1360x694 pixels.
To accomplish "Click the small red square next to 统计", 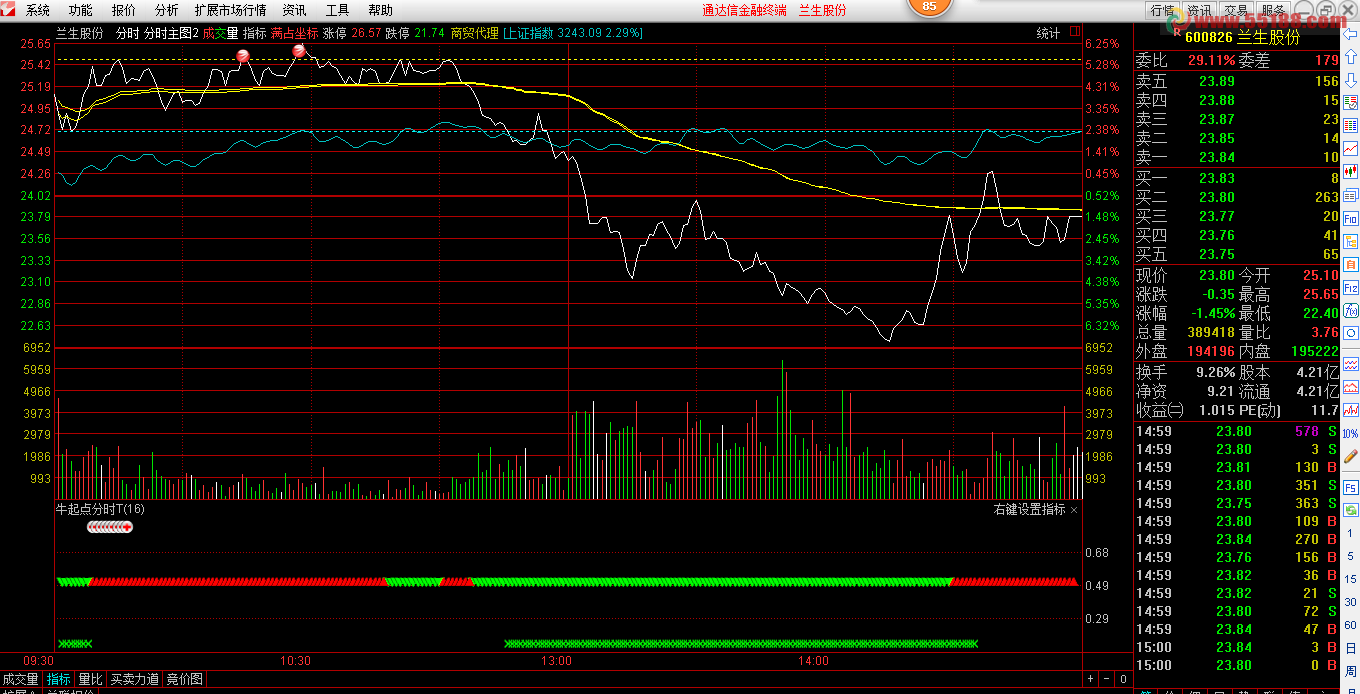I will [1074, 32].
